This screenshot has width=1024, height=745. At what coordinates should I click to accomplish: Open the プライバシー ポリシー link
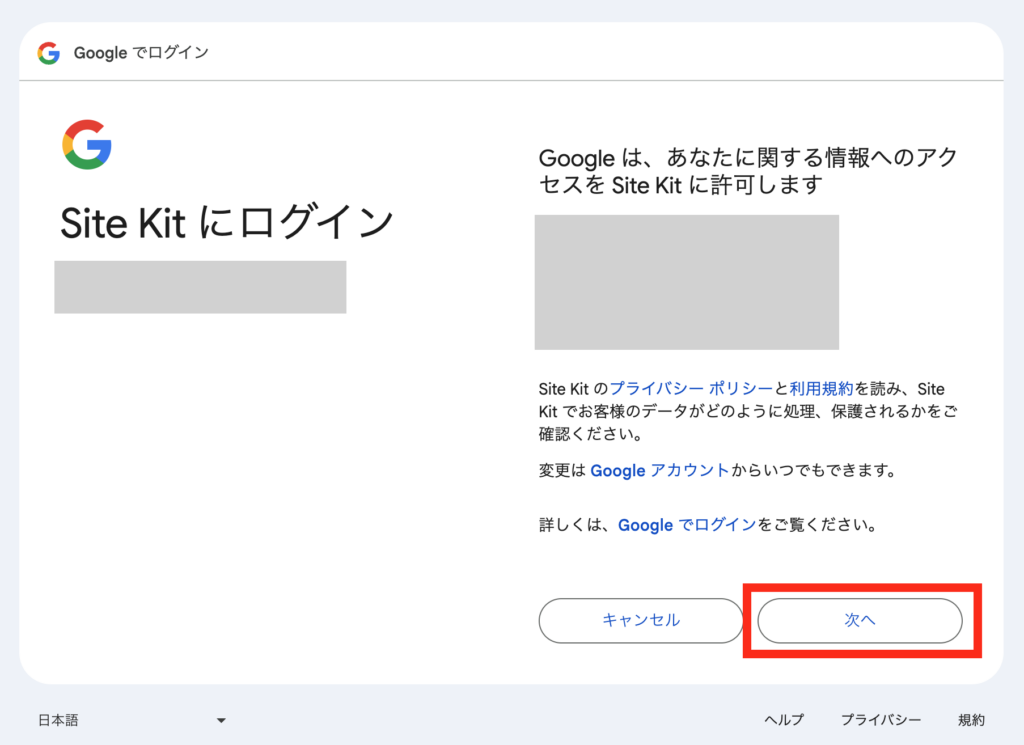pyautogui.click(x=691, y=389)
